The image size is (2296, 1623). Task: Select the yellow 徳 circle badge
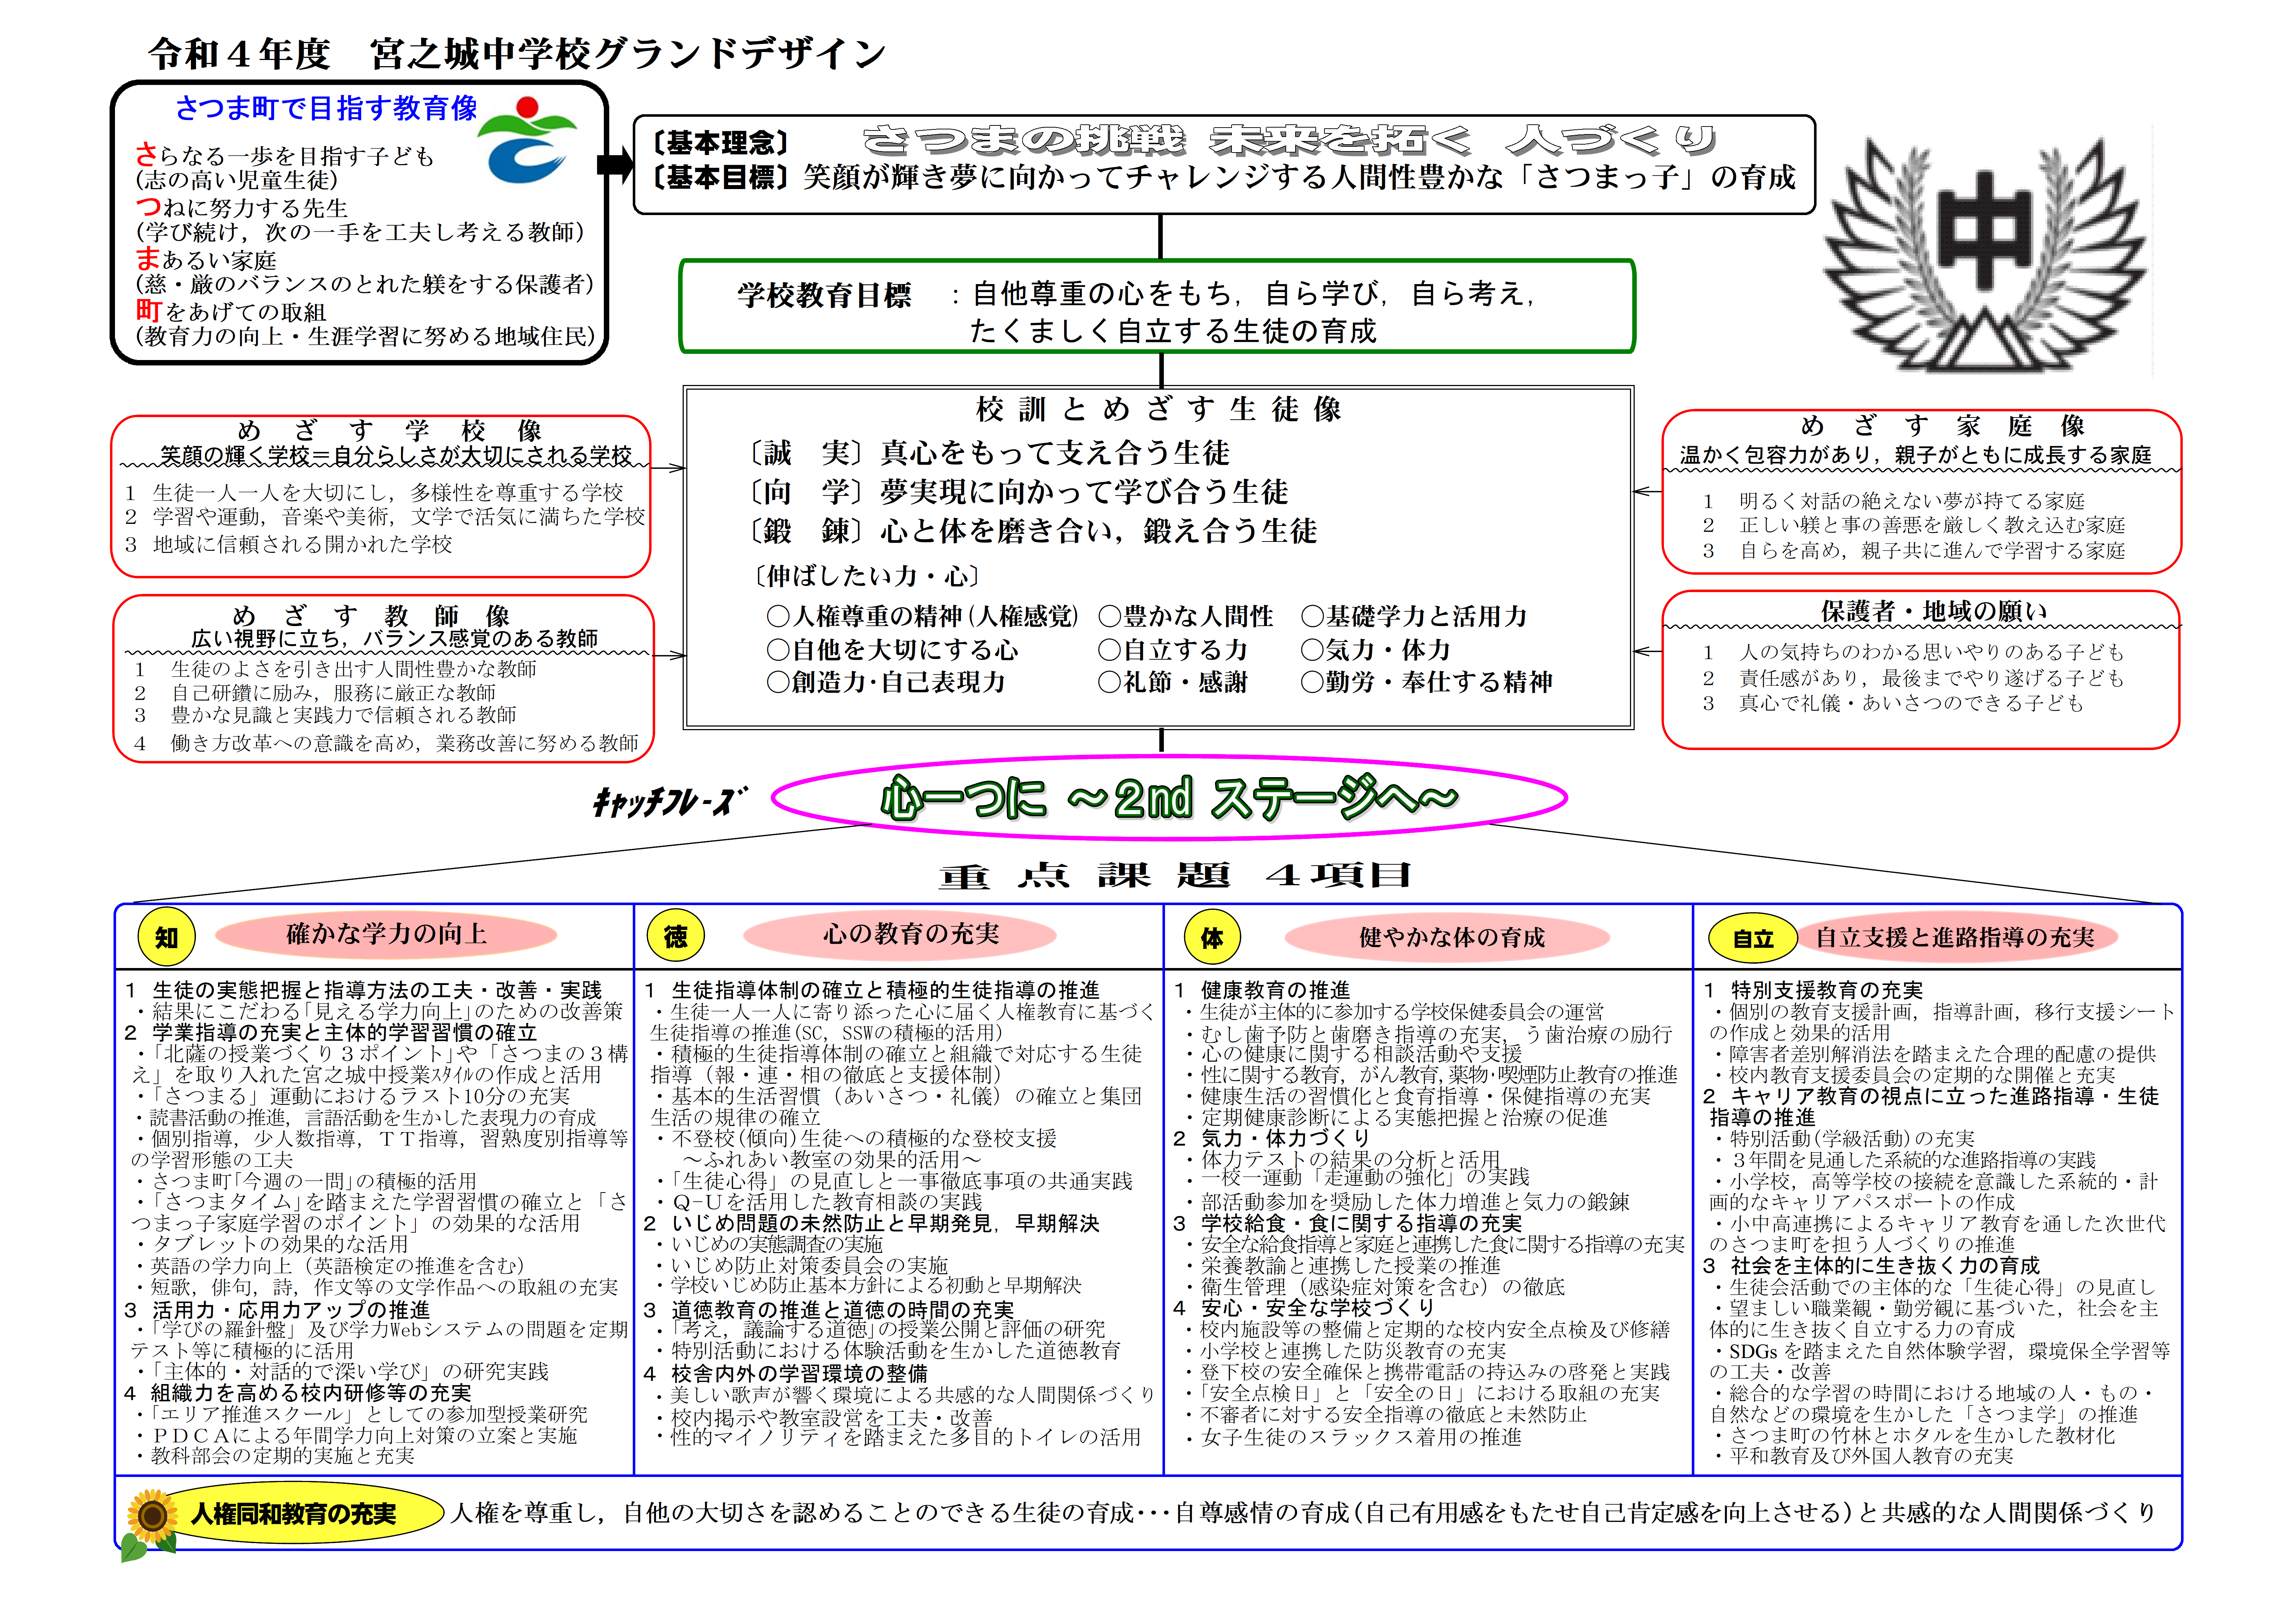tap(676, 936)
